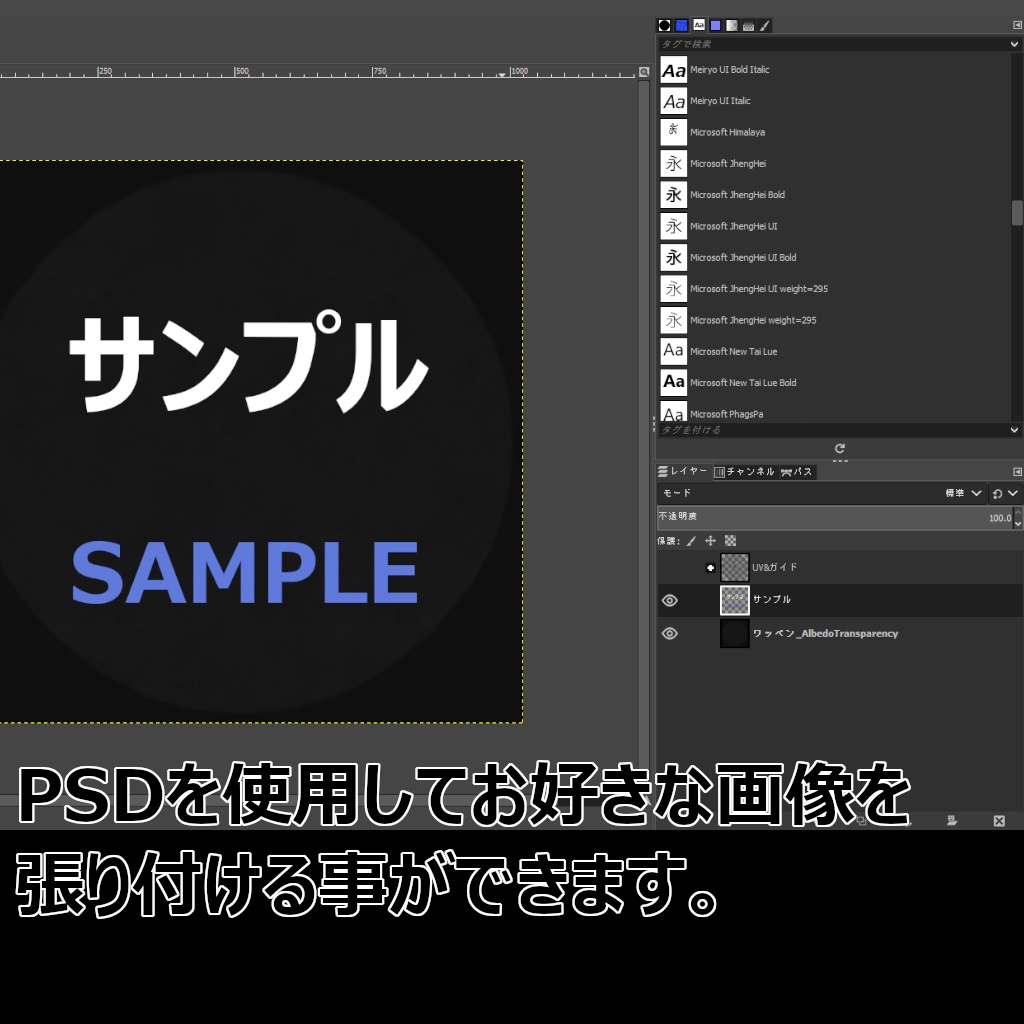The image size is (1024, 1024).
Task: Open the Gradients dialog tab
Action: click(714, 25)
